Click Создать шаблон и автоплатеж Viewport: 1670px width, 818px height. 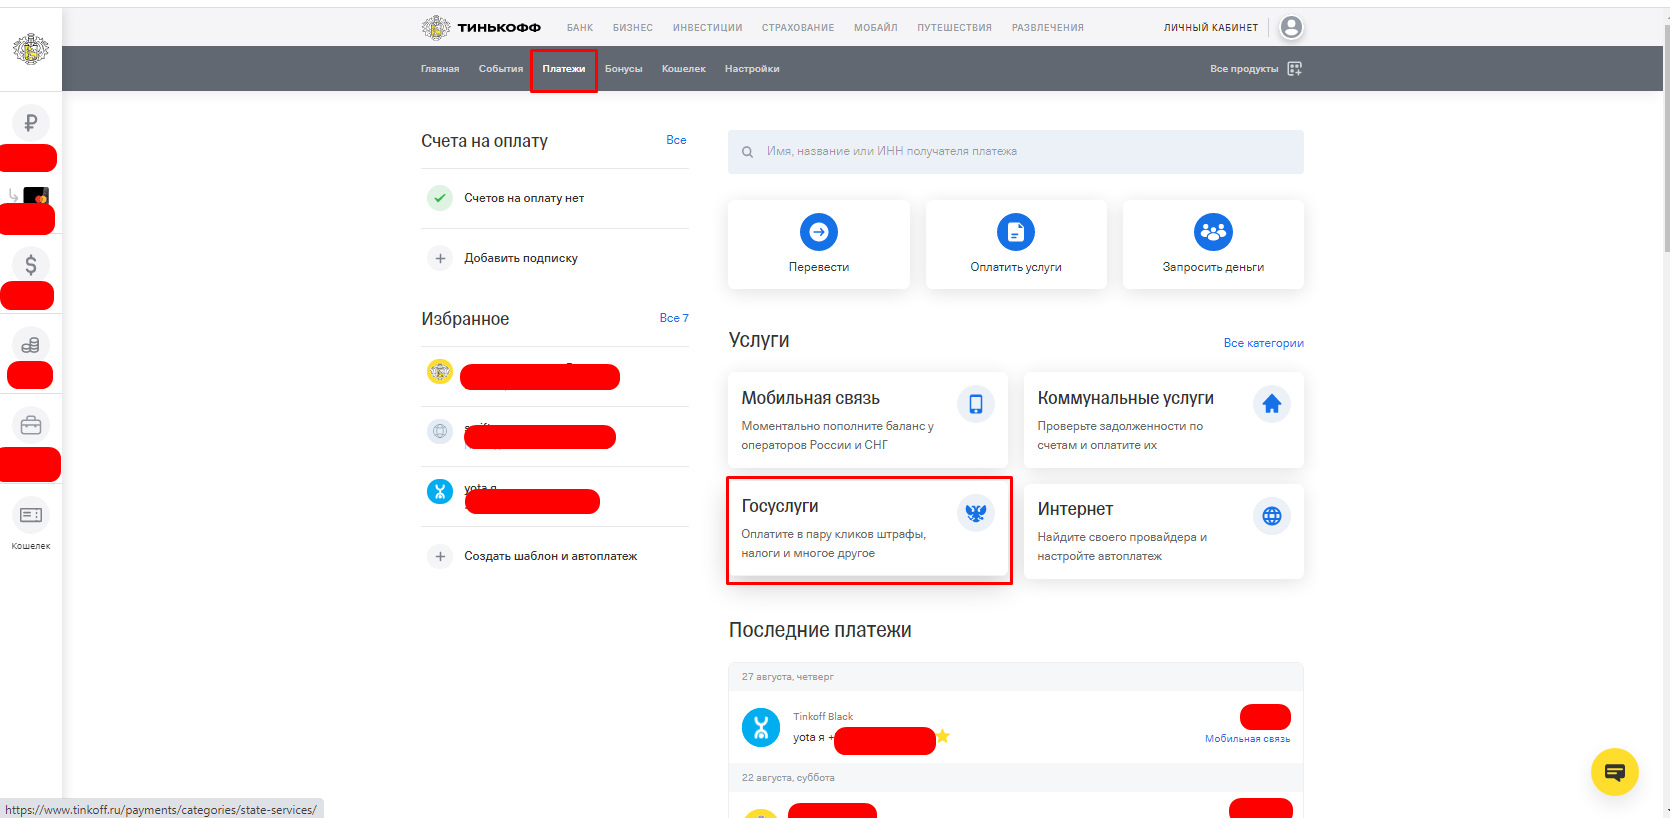[x=551, y=556]
